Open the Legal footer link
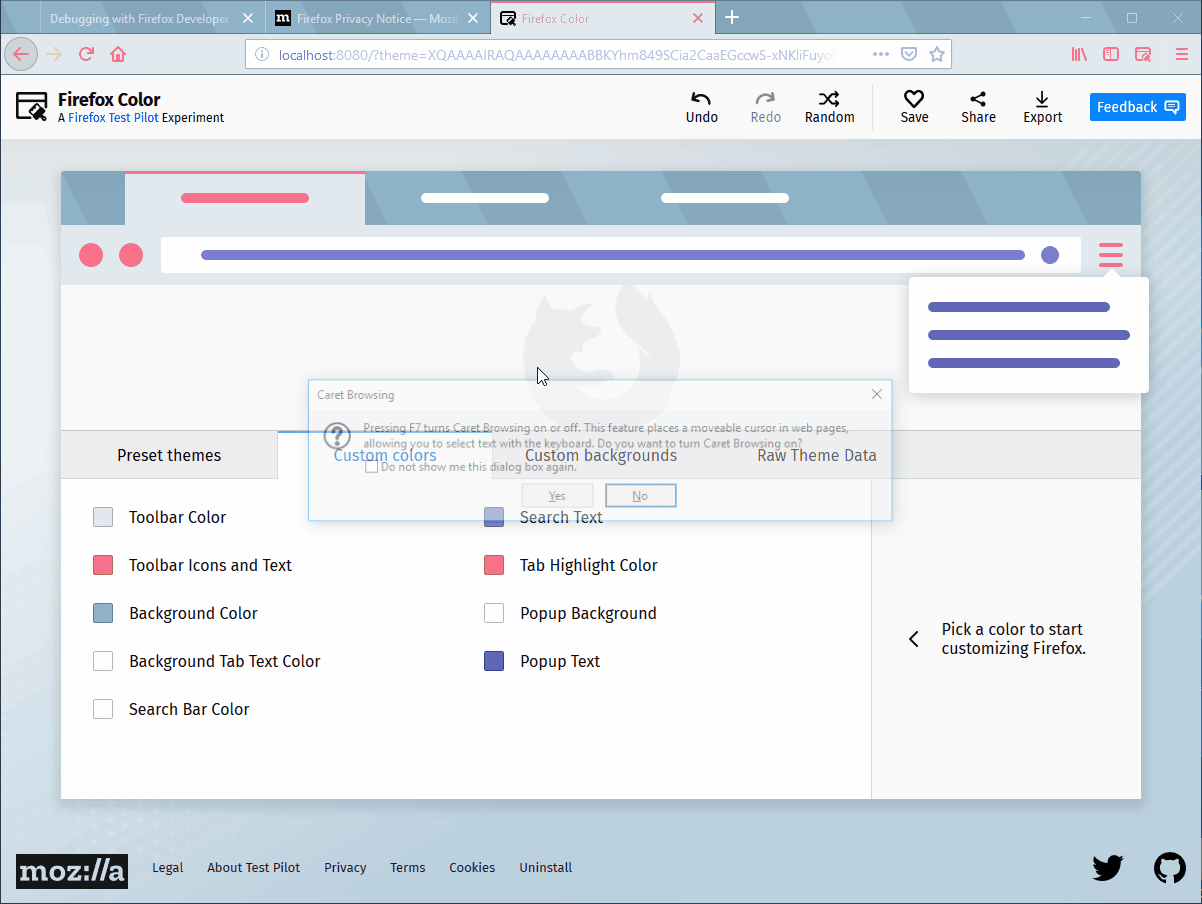Image resolution: width=1202 pixels, height=904 pixels. tap(168, 867)
